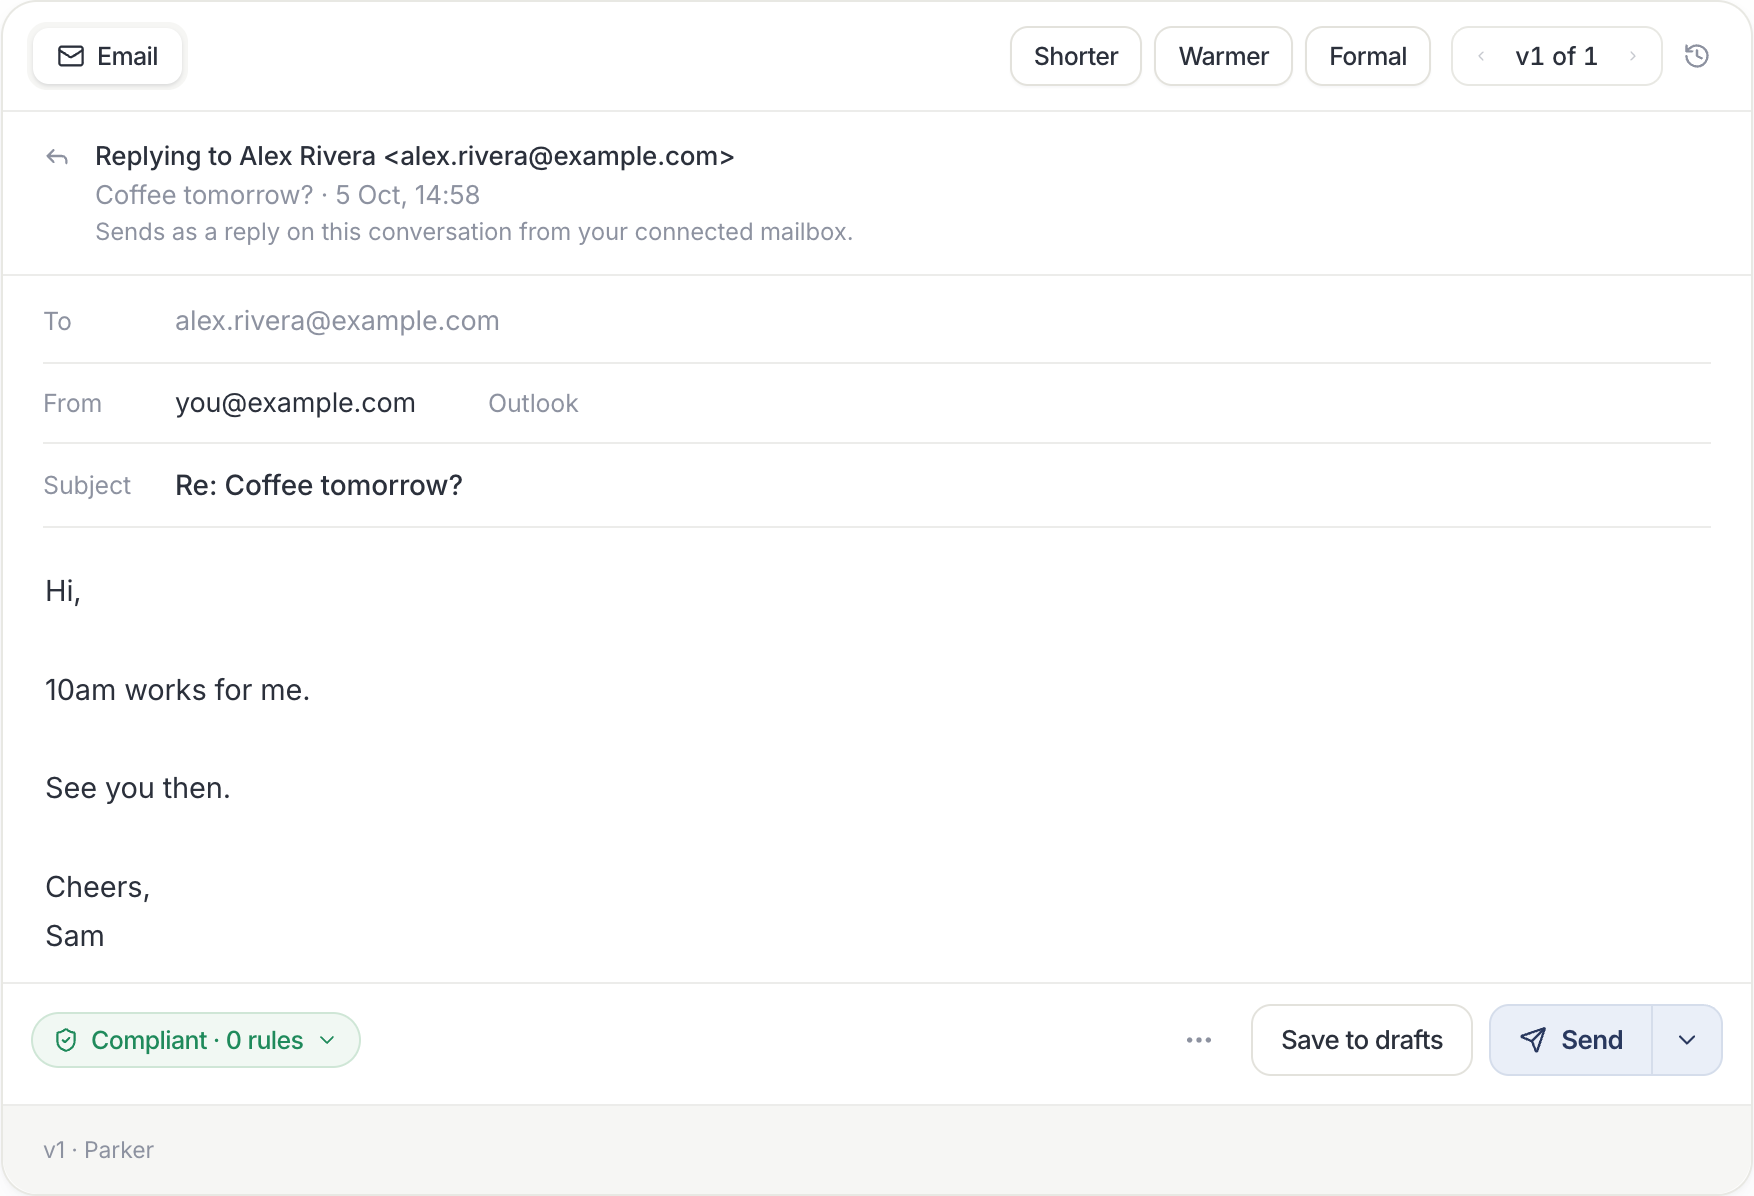The image size is (1754, 1196).
Task: Apply the Formal tone option
Action: coord(1367,56)
